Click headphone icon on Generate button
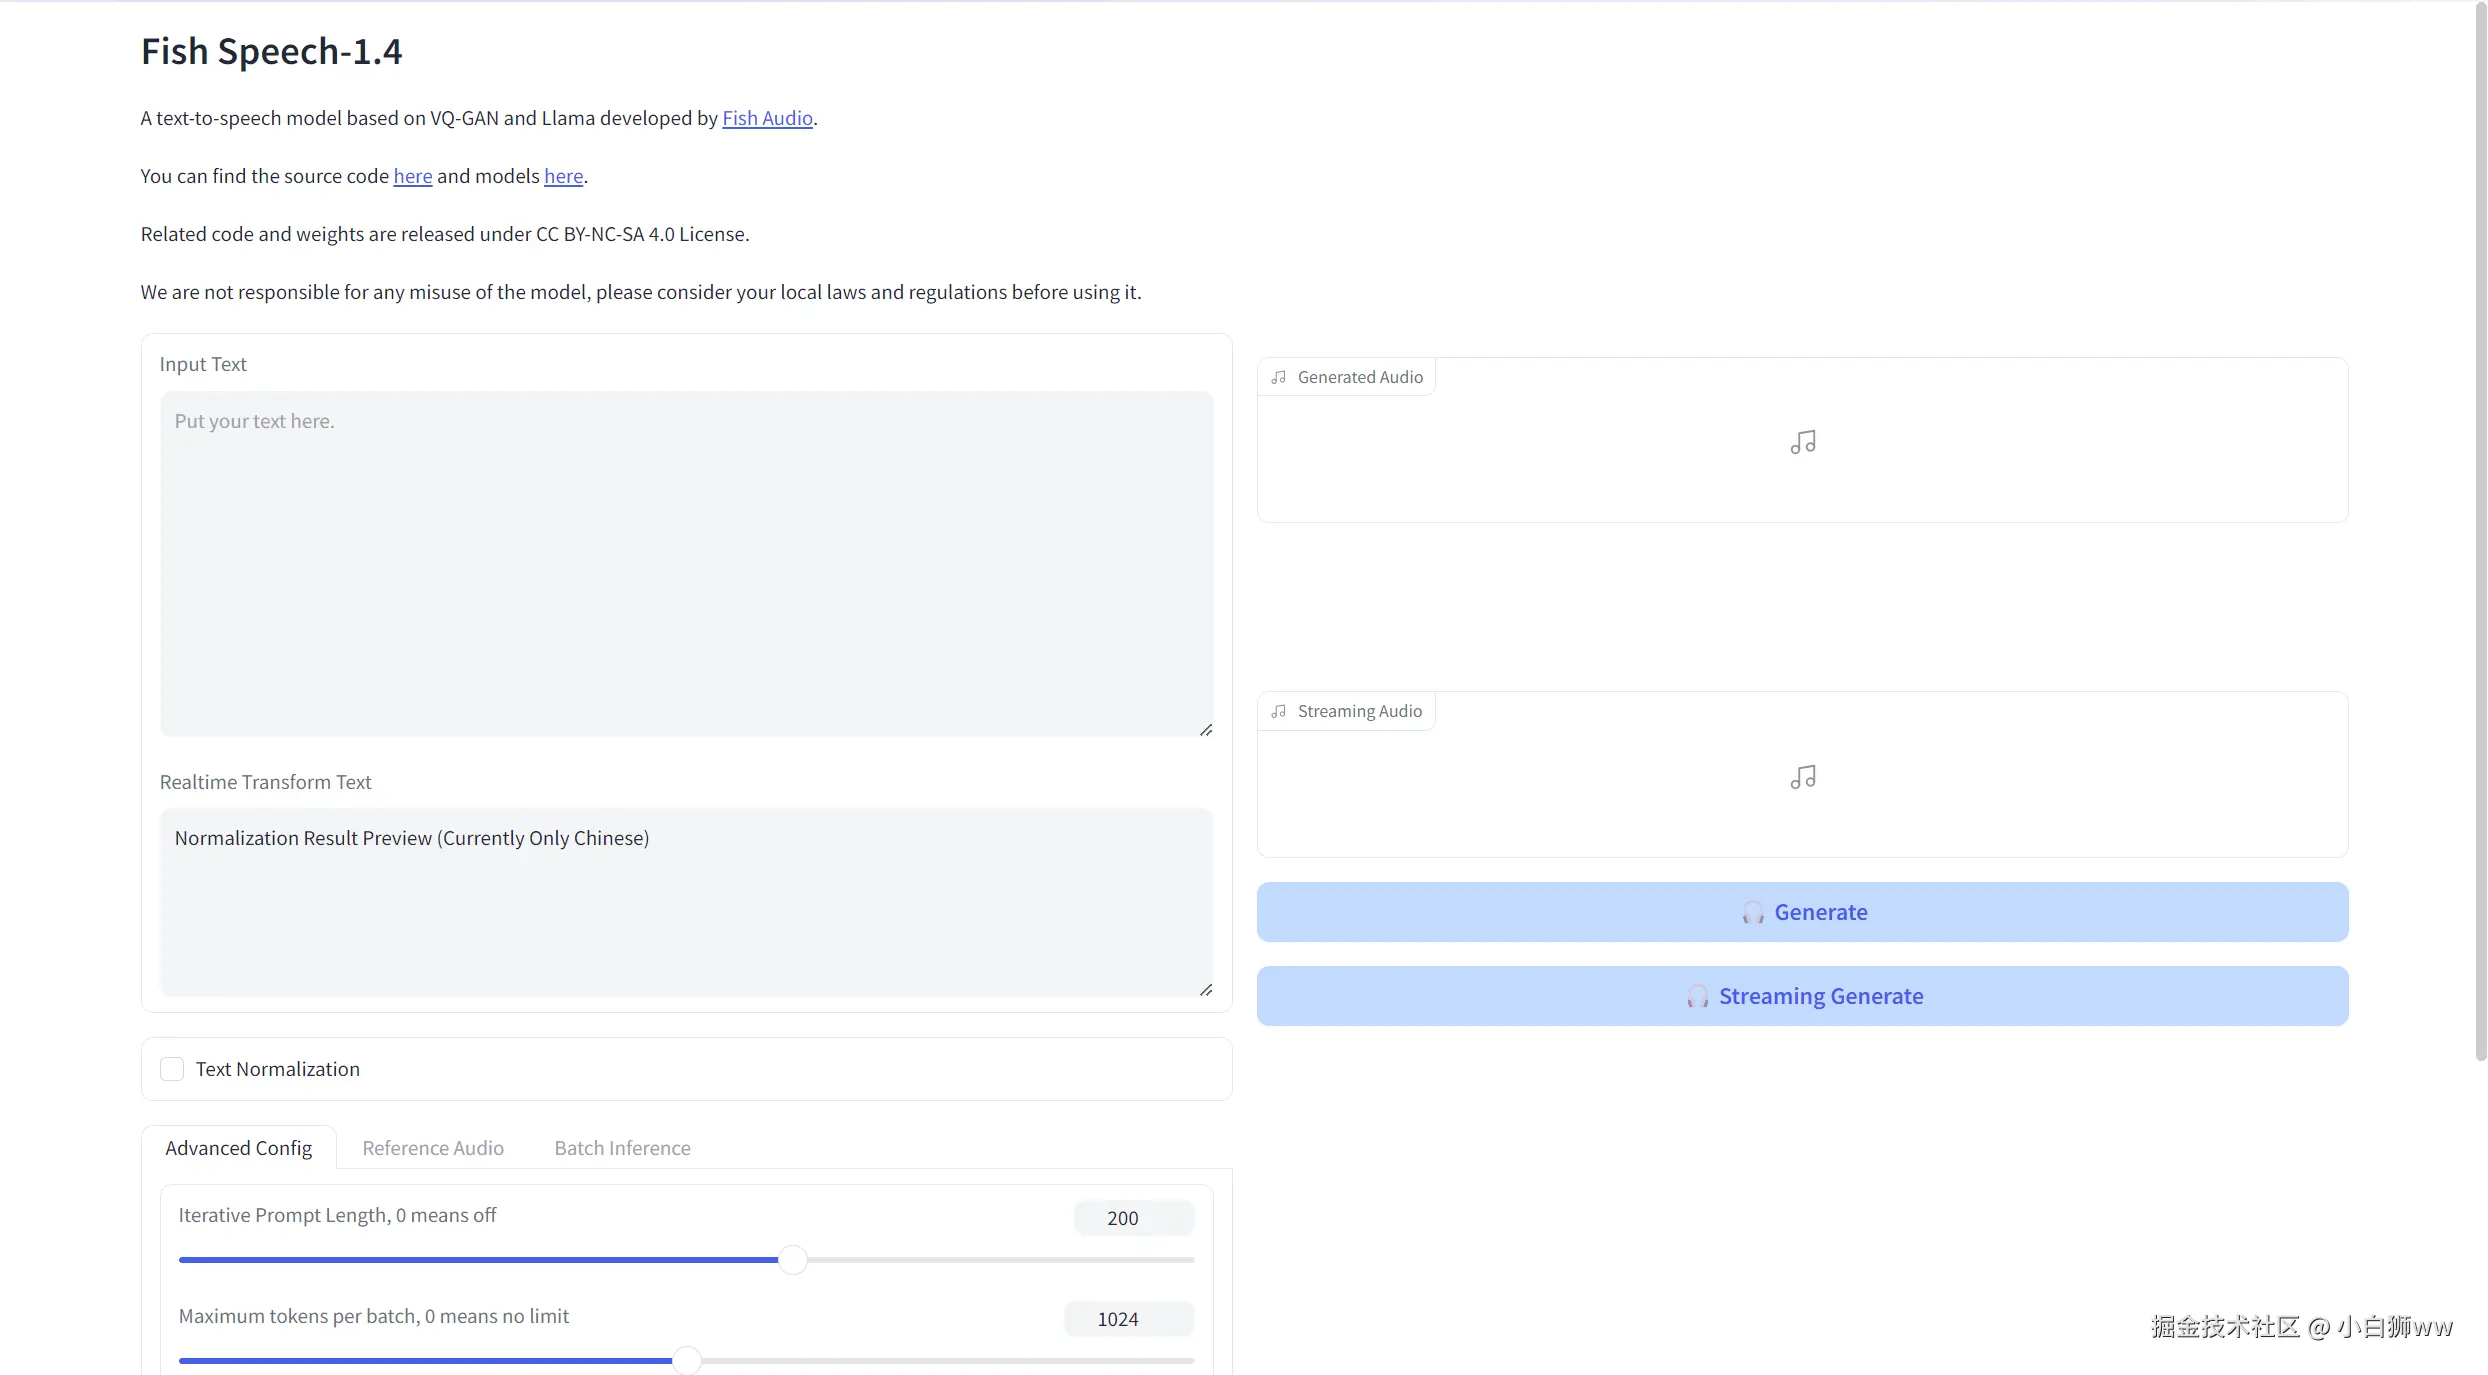Viewport: 2488px width, 1375px height. (x=1752, y=912)
